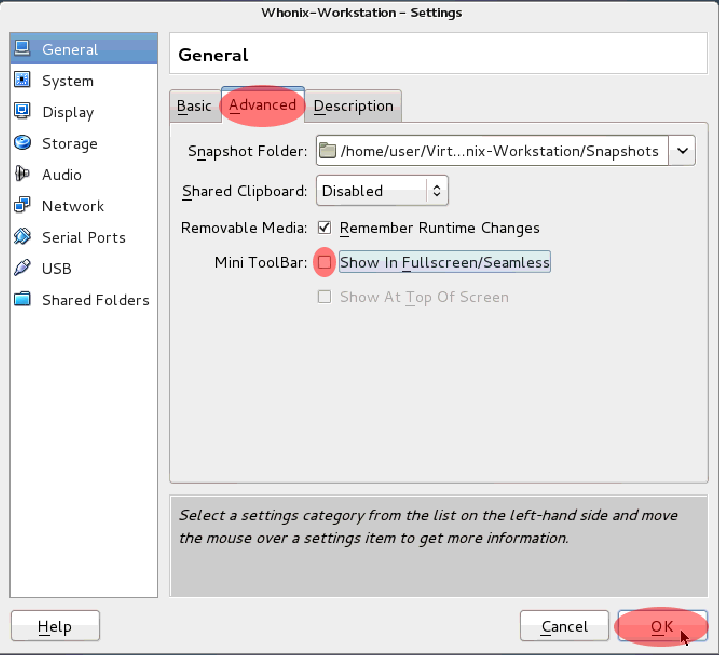Click the Audio speaker icon
The image size is (720, 655).
tap(22, 174)
